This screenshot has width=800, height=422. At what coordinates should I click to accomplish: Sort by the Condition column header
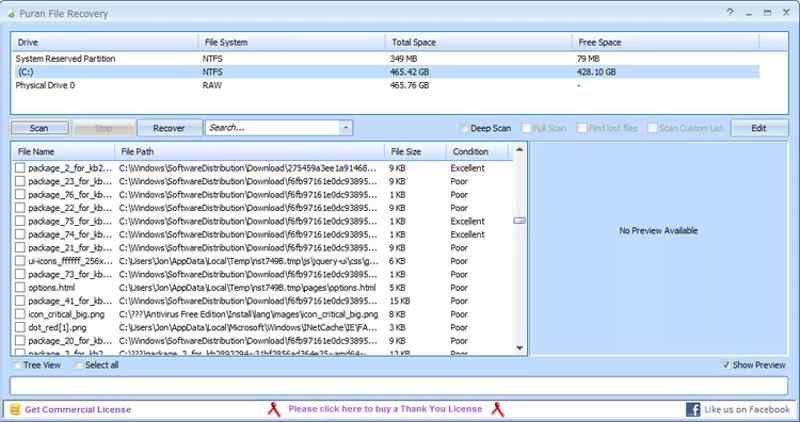tap(477, 152)
